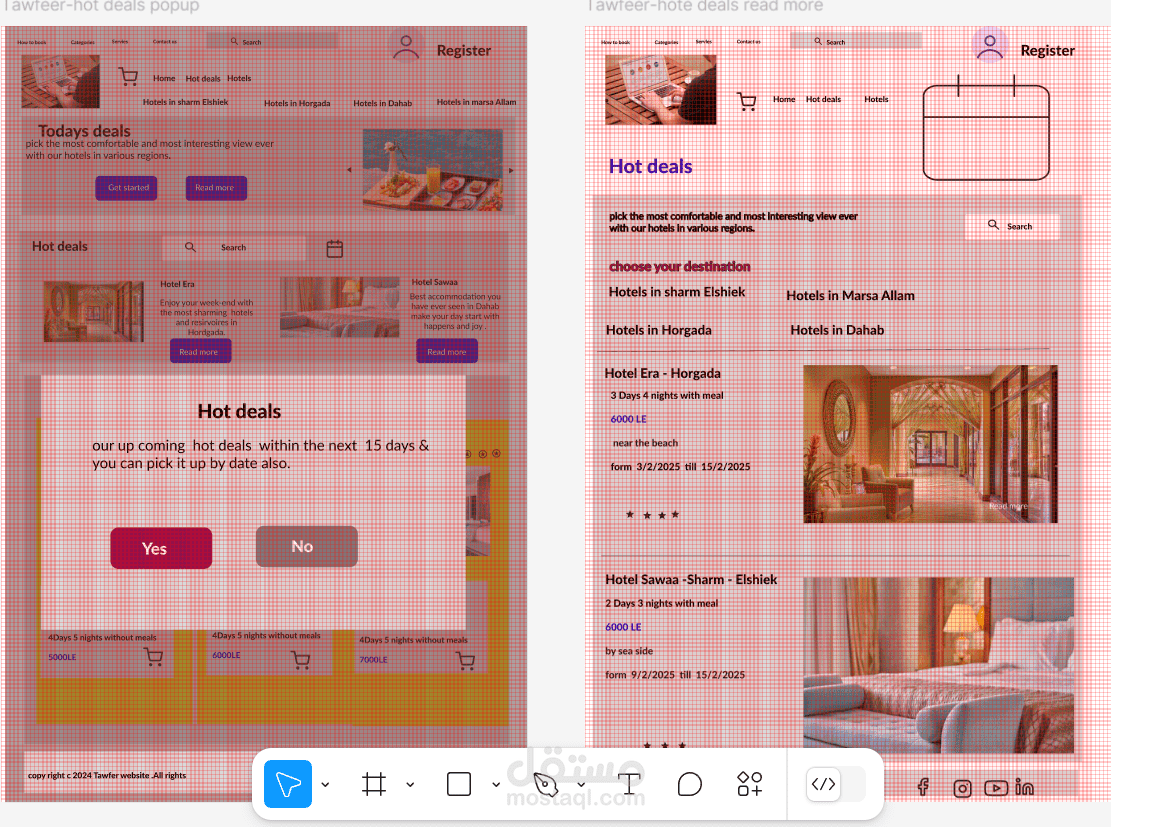Screen dimensions: 1152x827
Task: Click user profile icon in popup frame
Action: [x=406, y=47]
